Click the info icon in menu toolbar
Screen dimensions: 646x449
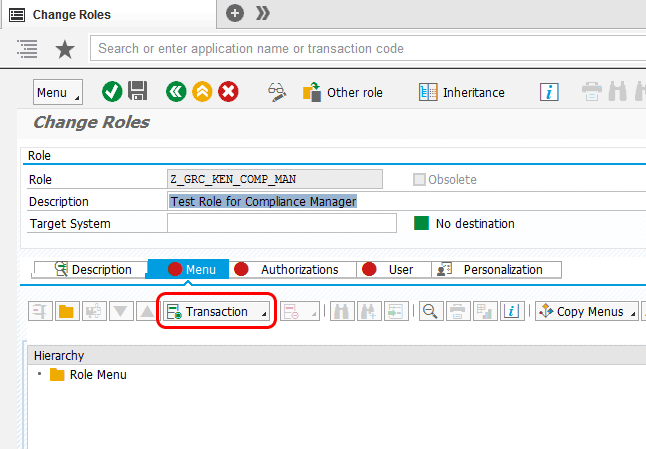[x=512, y=311]
